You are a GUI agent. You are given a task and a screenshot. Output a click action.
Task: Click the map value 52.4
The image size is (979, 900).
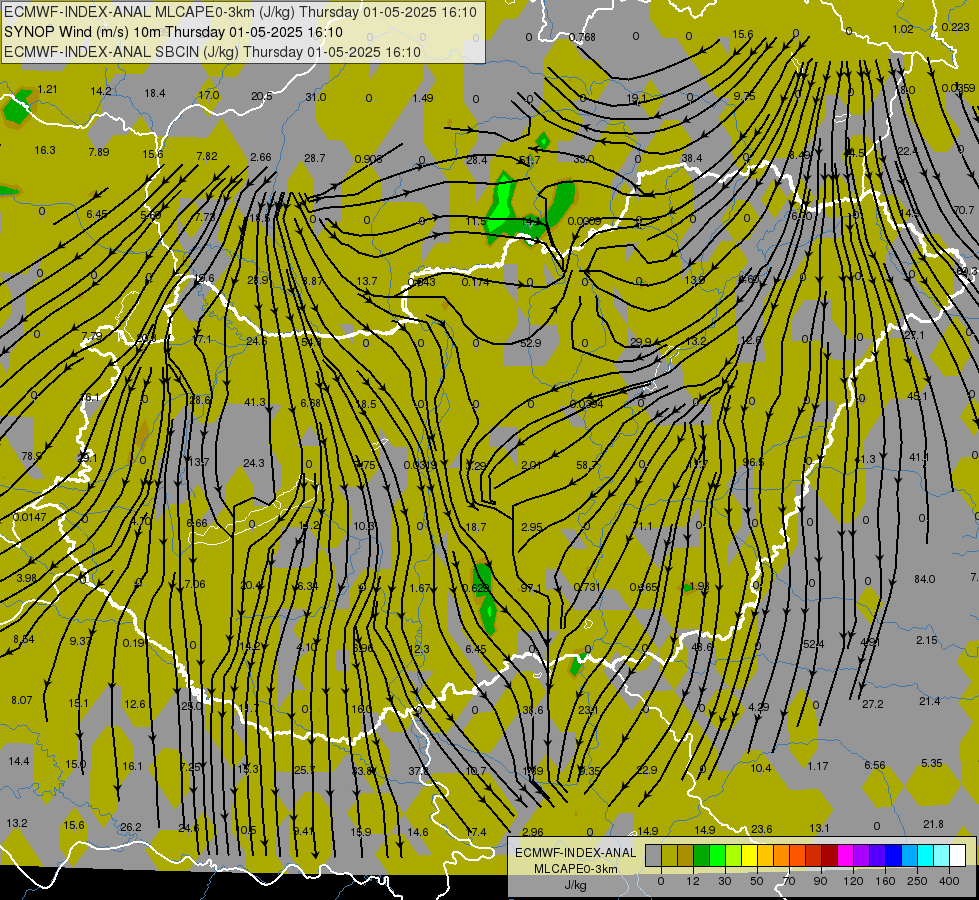point(814,644)
